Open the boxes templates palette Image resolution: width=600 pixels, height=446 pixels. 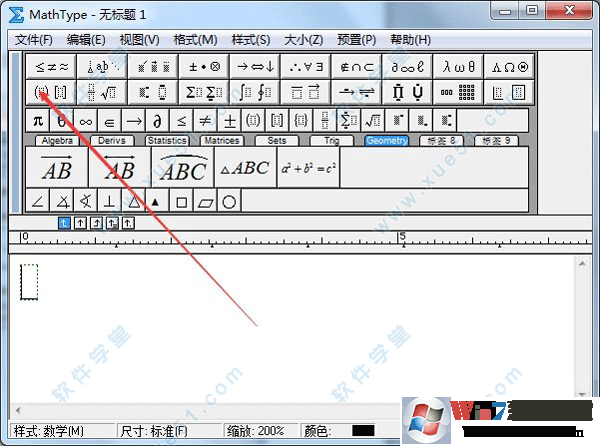pyautogui.click(x=509, y=92)
